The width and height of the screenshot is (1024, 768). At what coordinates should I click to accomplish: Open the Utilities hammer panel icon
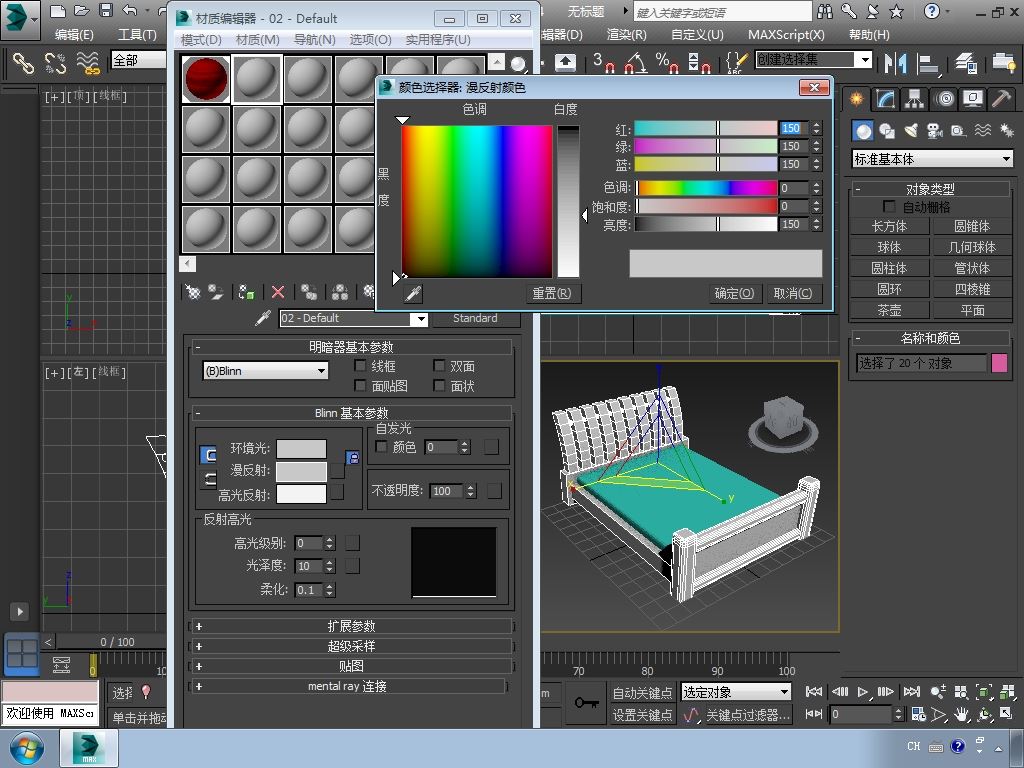(1002, 99)
